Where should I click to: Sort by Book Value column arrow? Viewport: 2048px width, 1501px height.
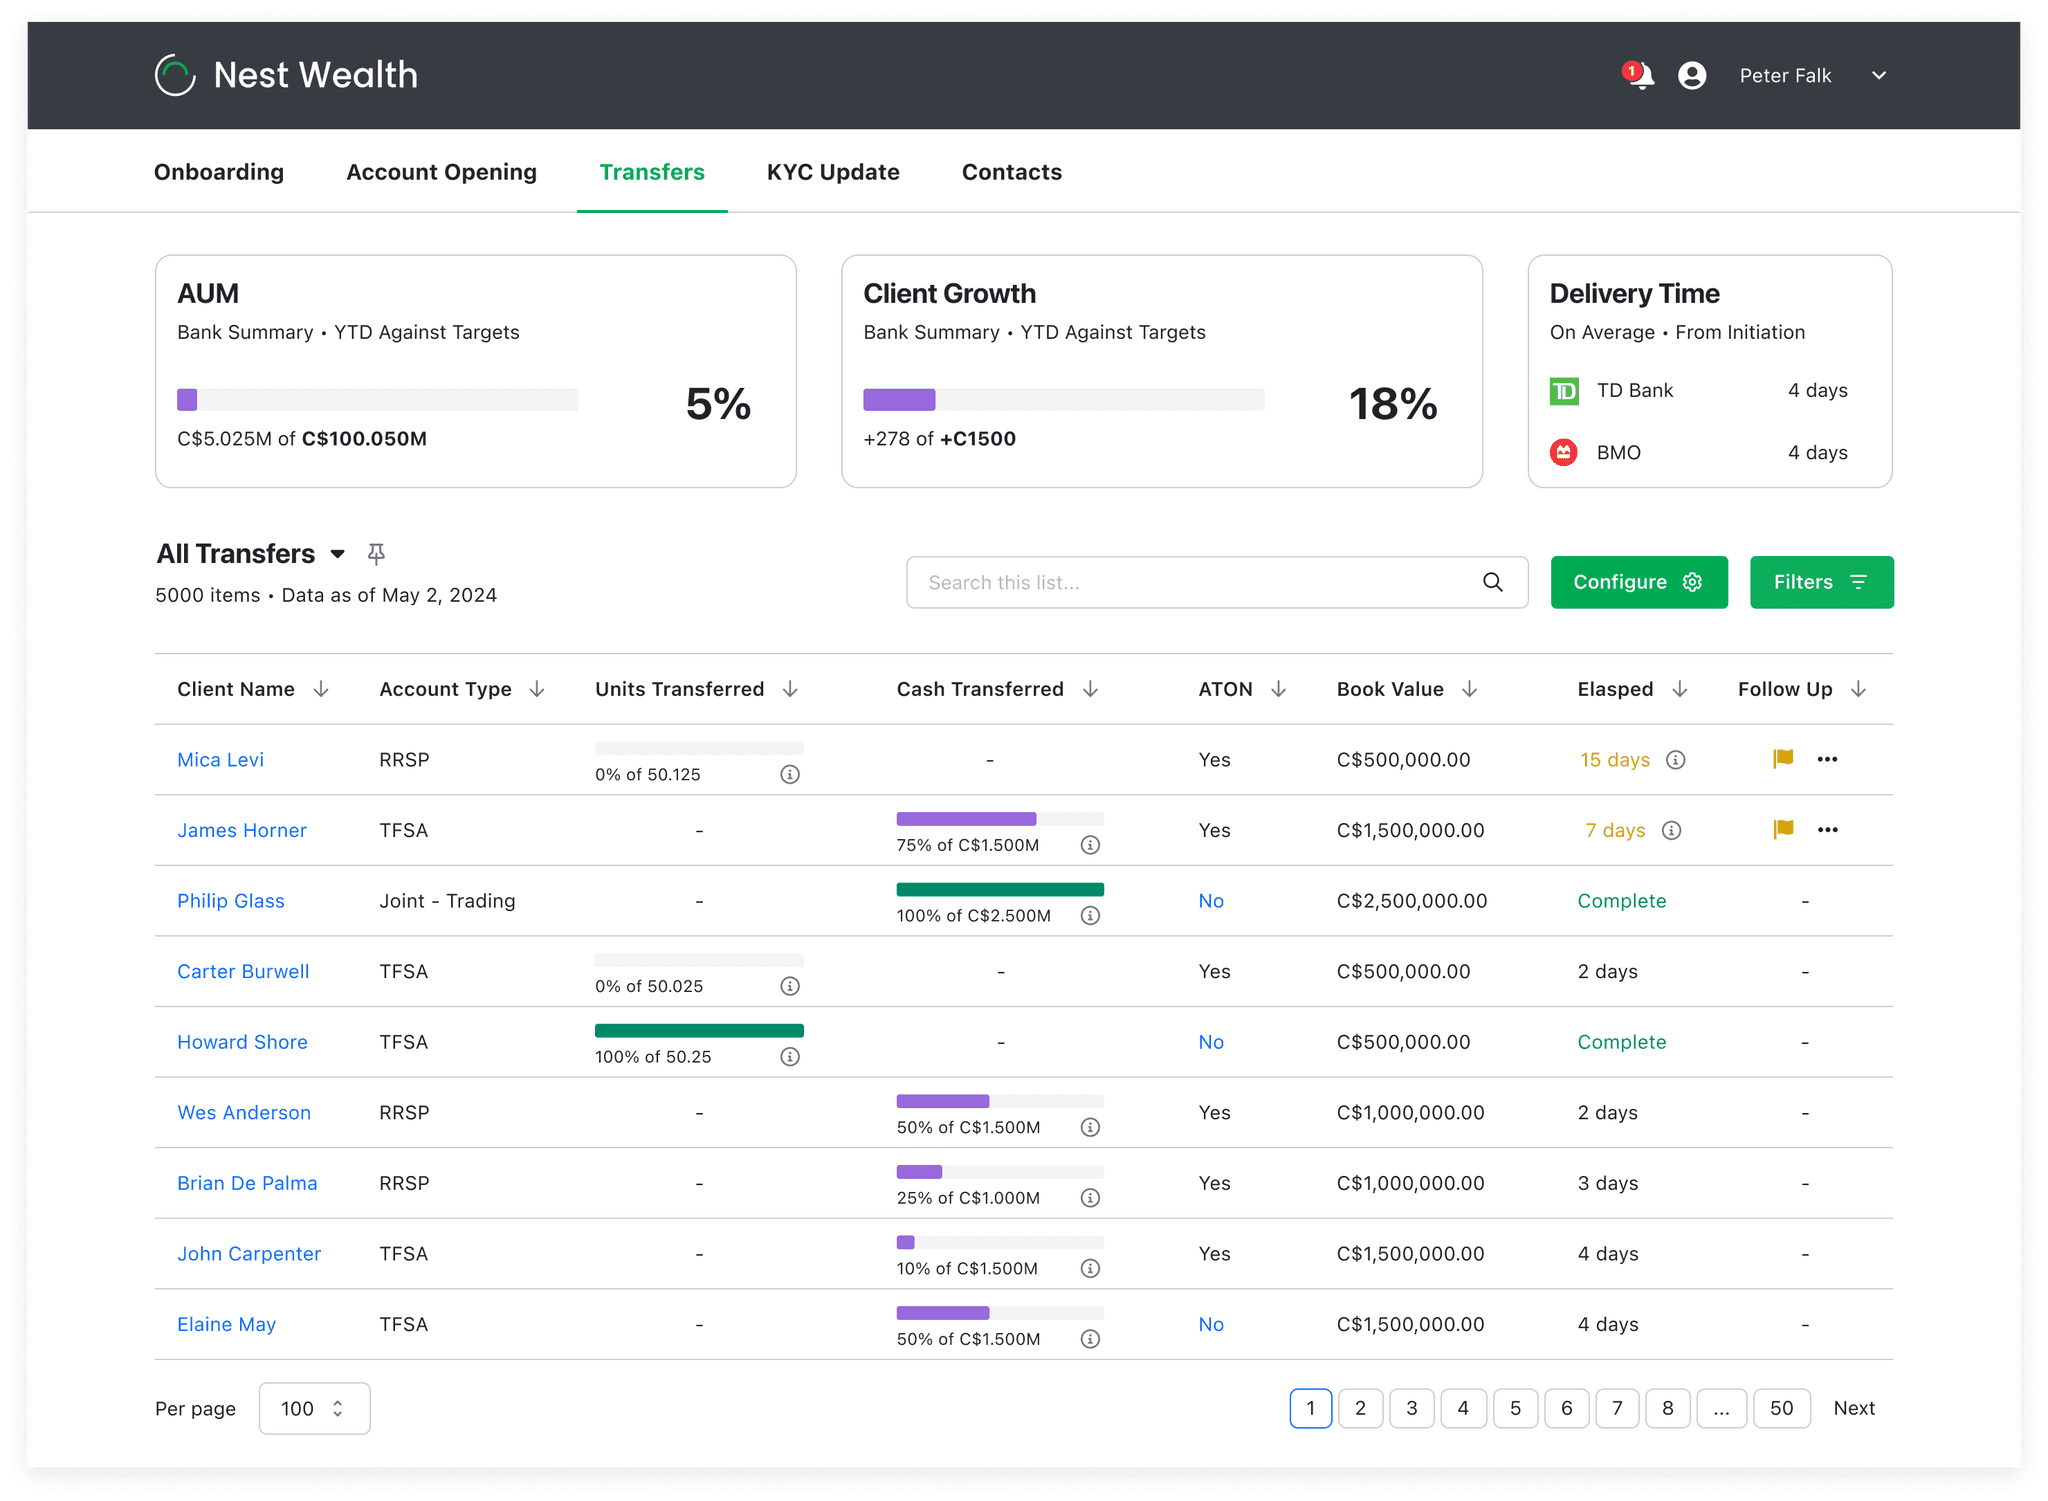coord(1469,689)
